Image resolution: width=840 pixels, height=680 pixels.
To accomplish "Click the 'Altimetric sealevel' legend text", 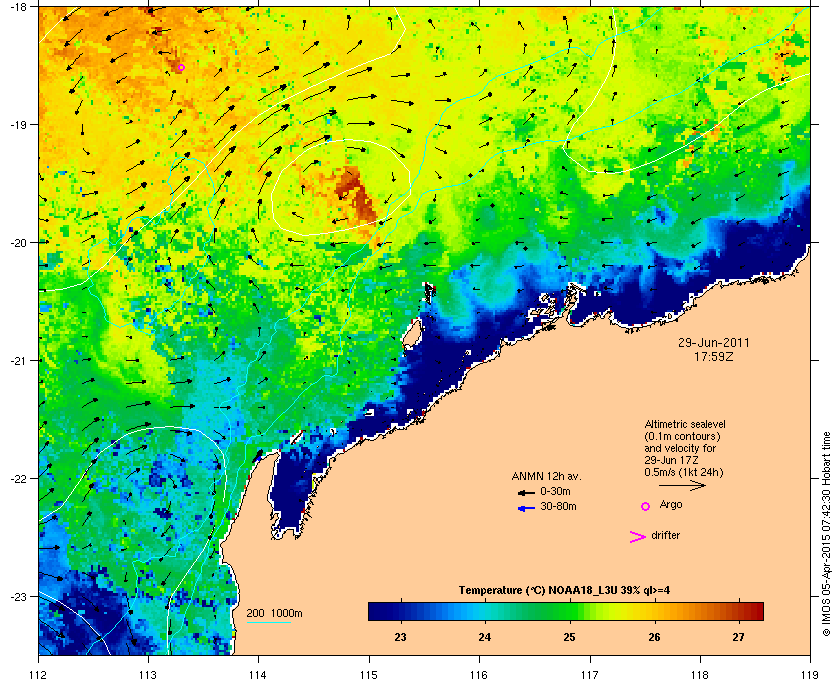I will pos(685,424).
